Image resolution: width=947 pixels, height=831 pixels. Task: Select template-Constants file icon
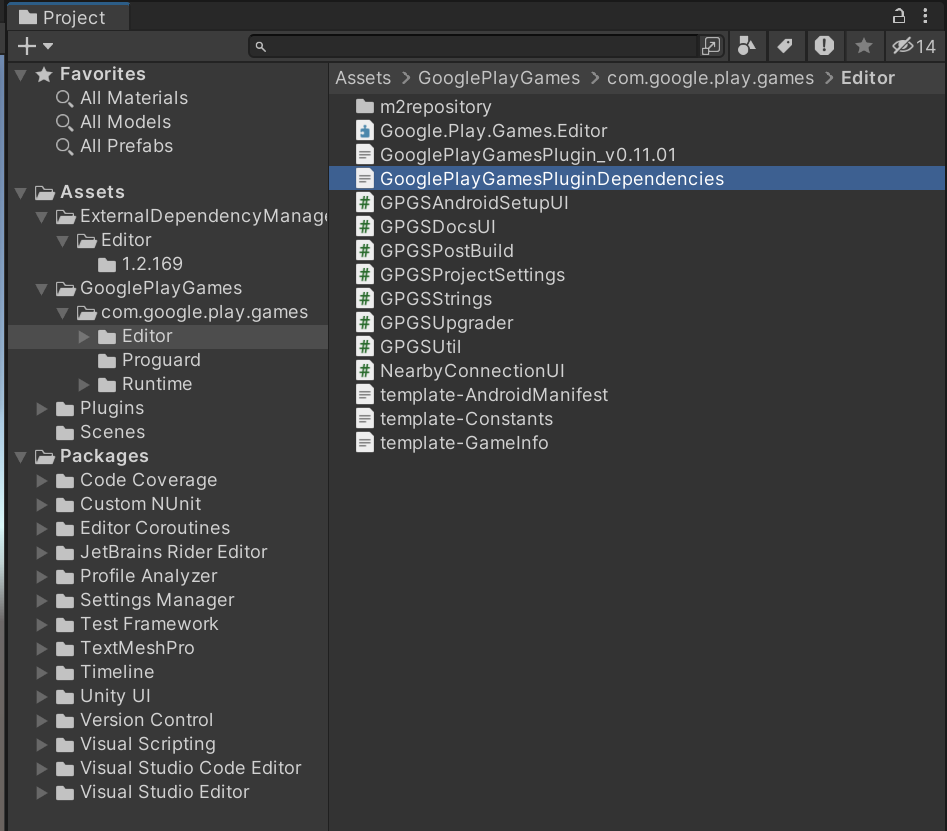(365, 419)
